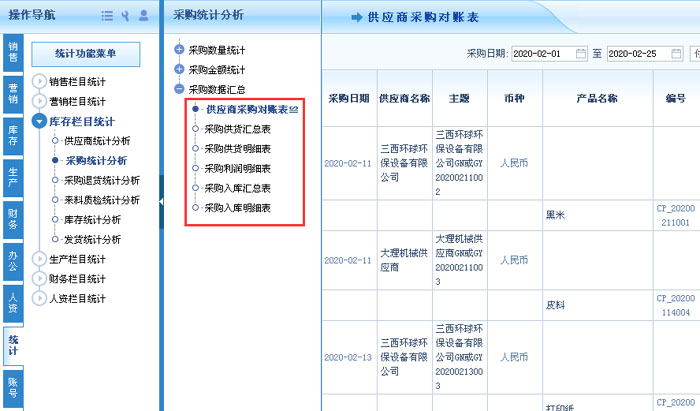The height and width of the screenshot is (411, 700).
Task: Expand 销售栏目统计 section
Action: click(x=40, y=81)
